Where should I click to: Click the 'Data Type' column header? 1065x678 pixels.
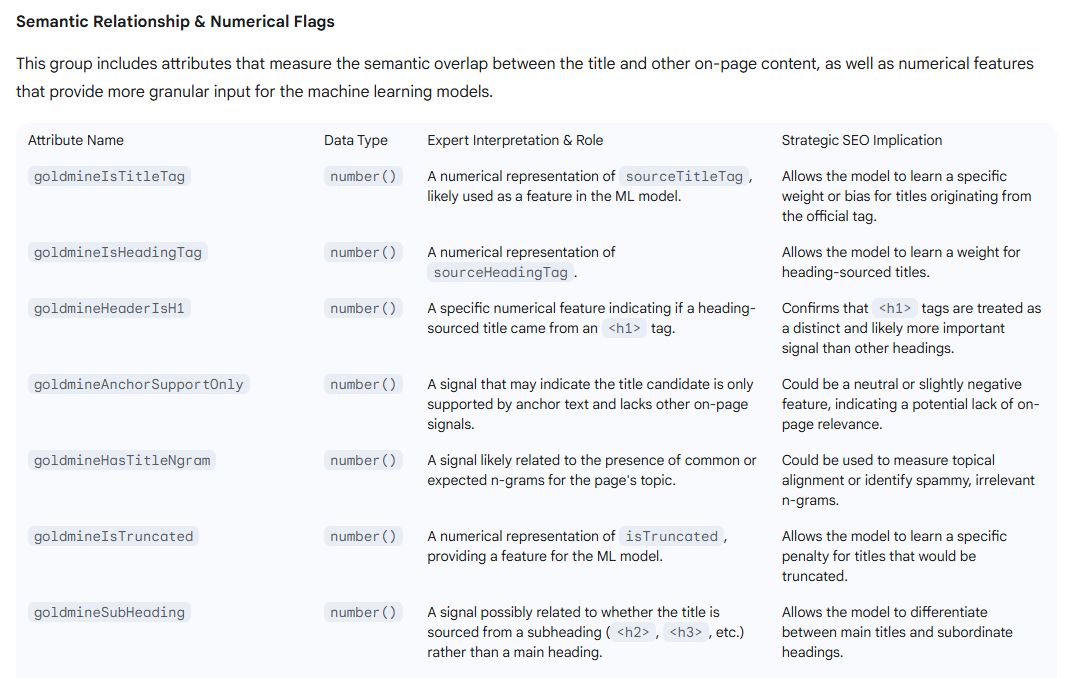click(x=356, y=141)
